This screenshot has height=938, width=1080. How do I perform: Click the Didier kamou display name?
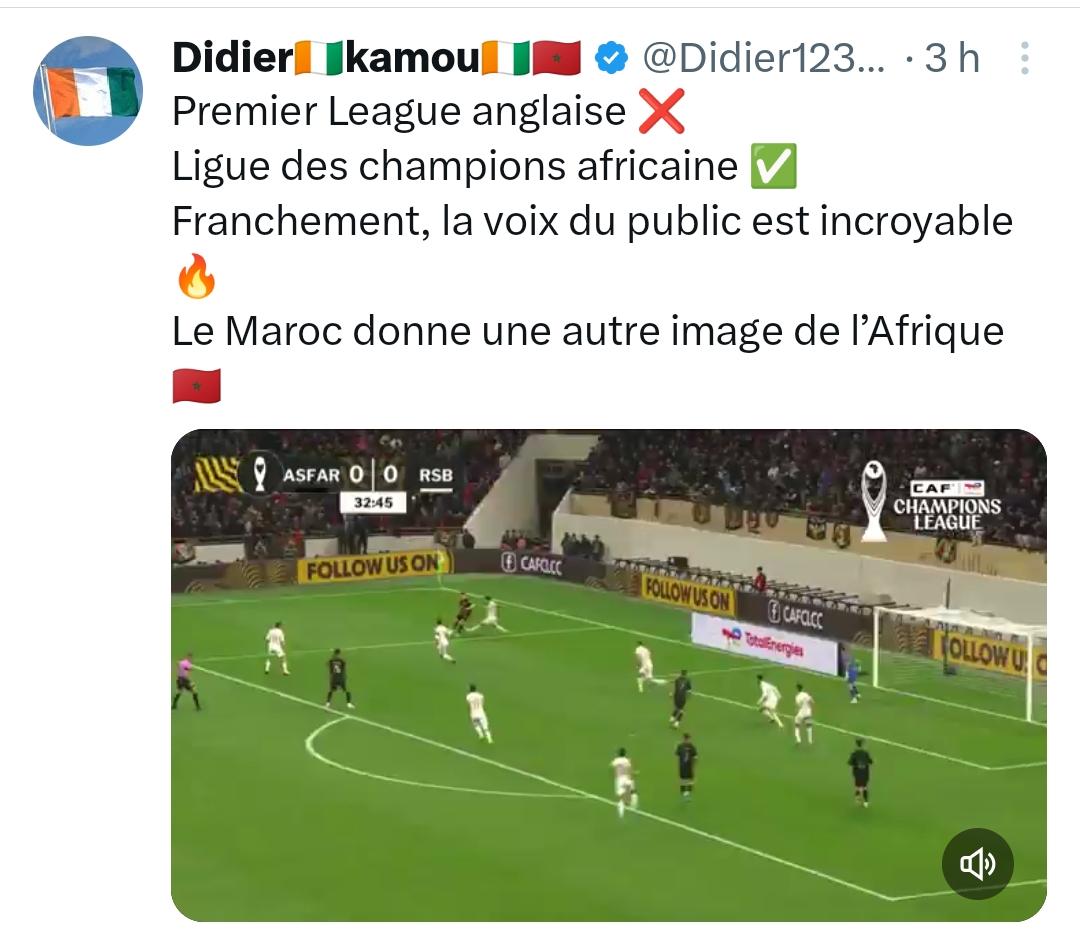pos(377,58)
